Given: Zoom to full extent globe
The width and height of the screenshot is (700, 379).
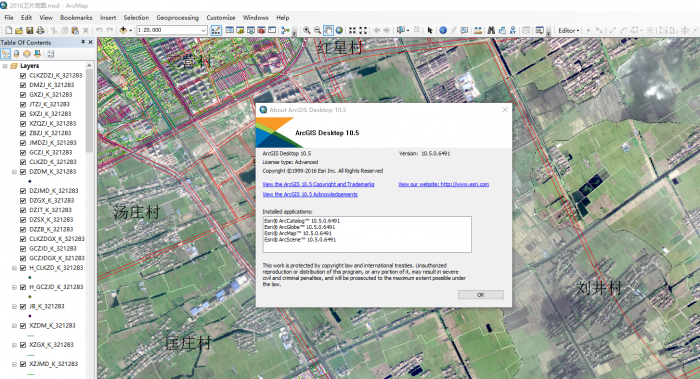Looking at the screenshot, I should pos(339,30).
